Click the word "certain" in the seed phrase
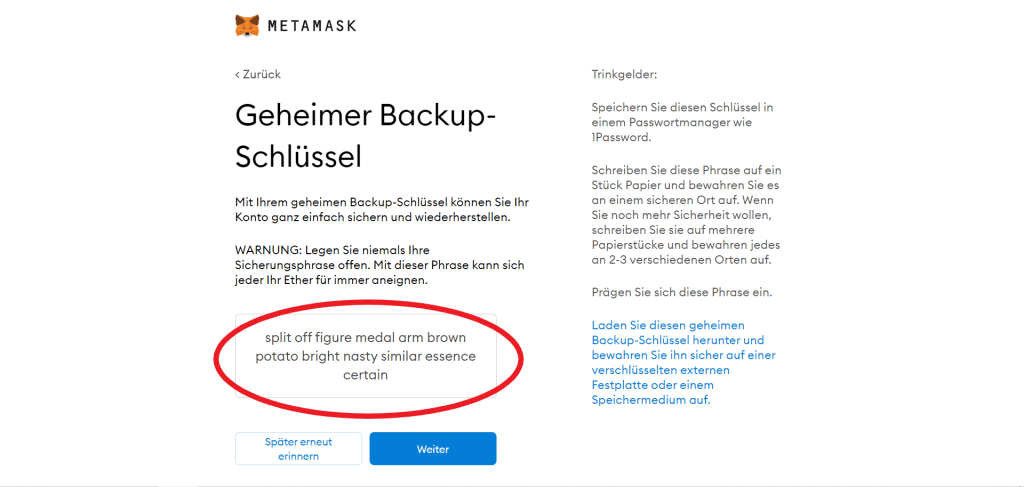This screenshot has height=487, width=1024. [x=365, y=375]
